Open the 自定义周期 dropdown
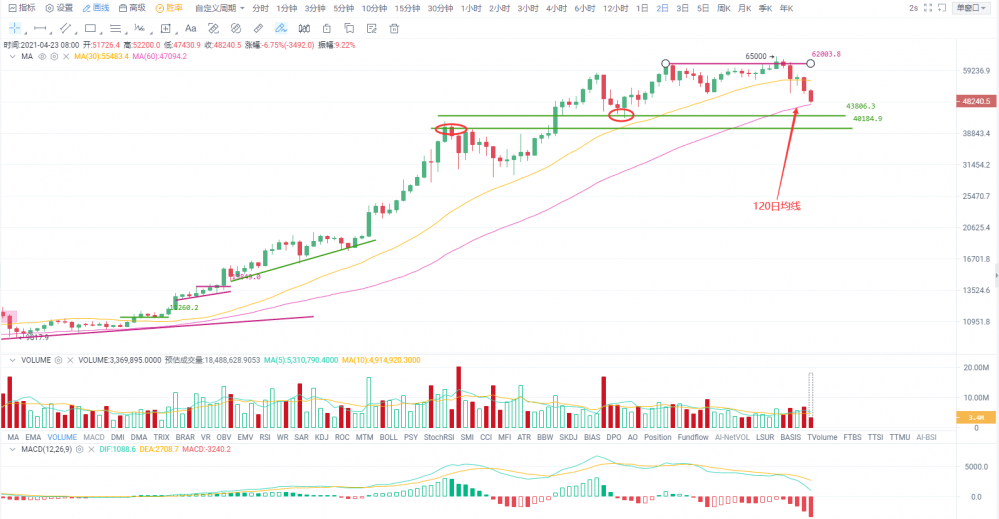 point(220,8)
